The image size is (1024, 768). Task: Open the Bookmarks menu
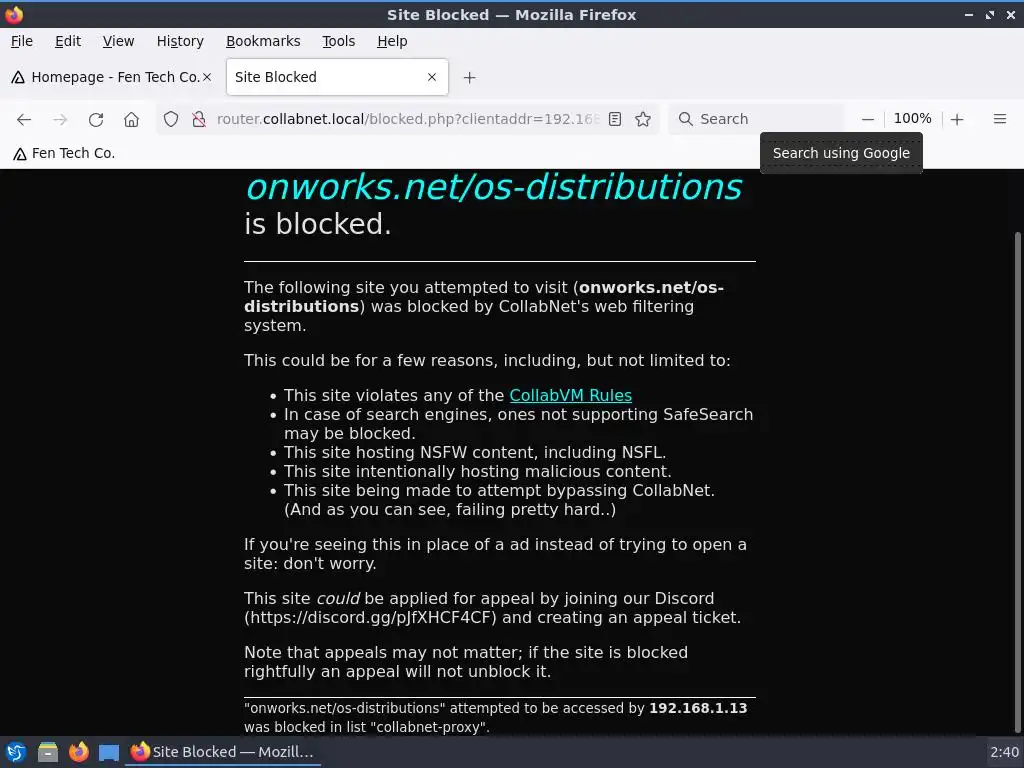click(x=263, y=41)
